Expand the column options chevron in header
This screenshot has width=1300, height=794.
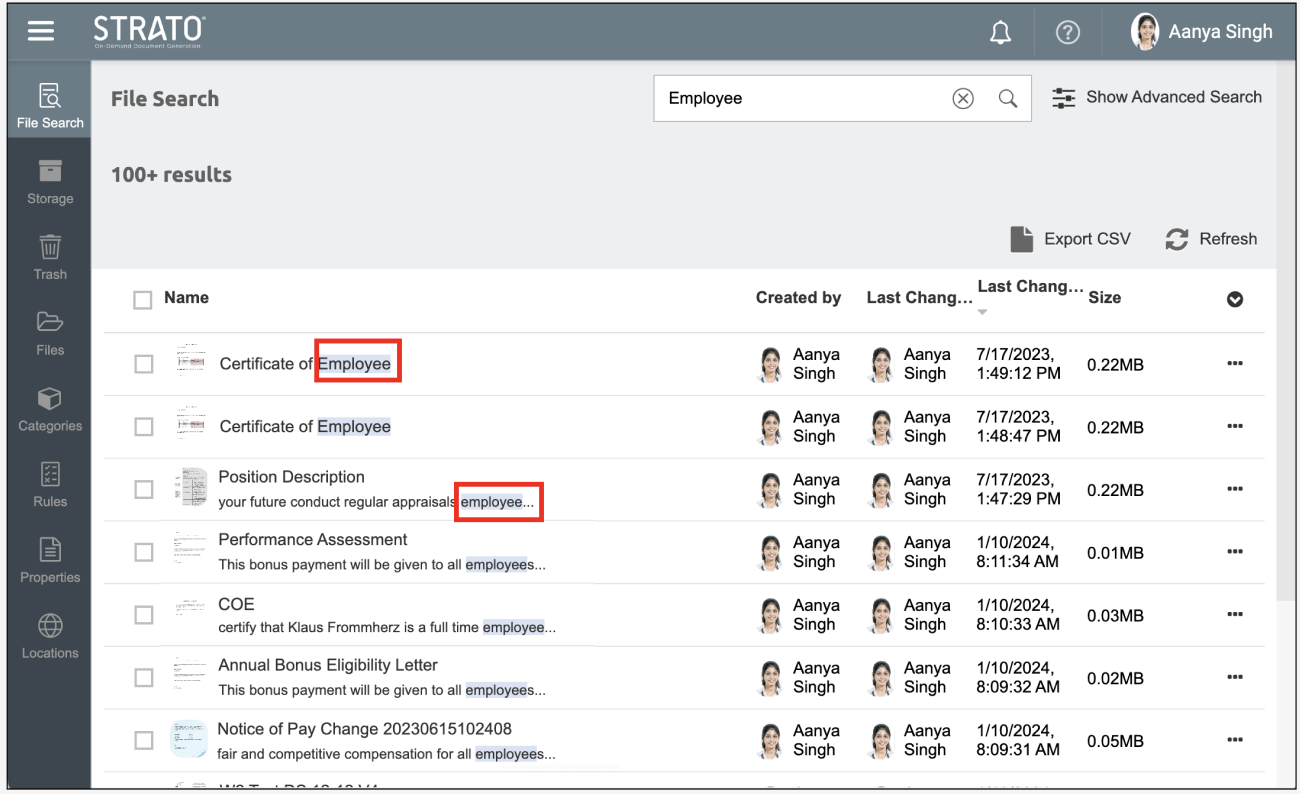(x=1235, y=299)
